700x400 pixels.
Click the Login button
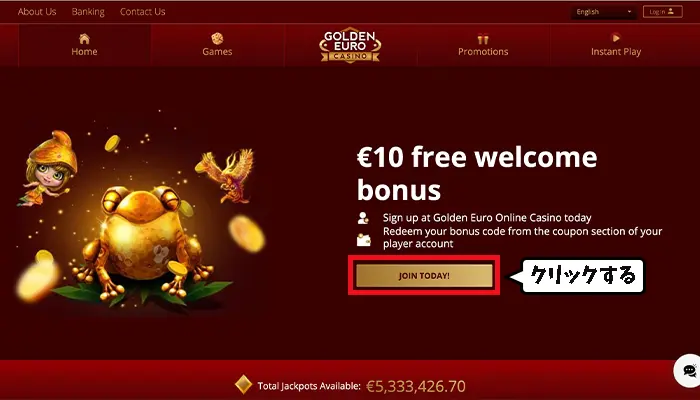tap(662, 12)
